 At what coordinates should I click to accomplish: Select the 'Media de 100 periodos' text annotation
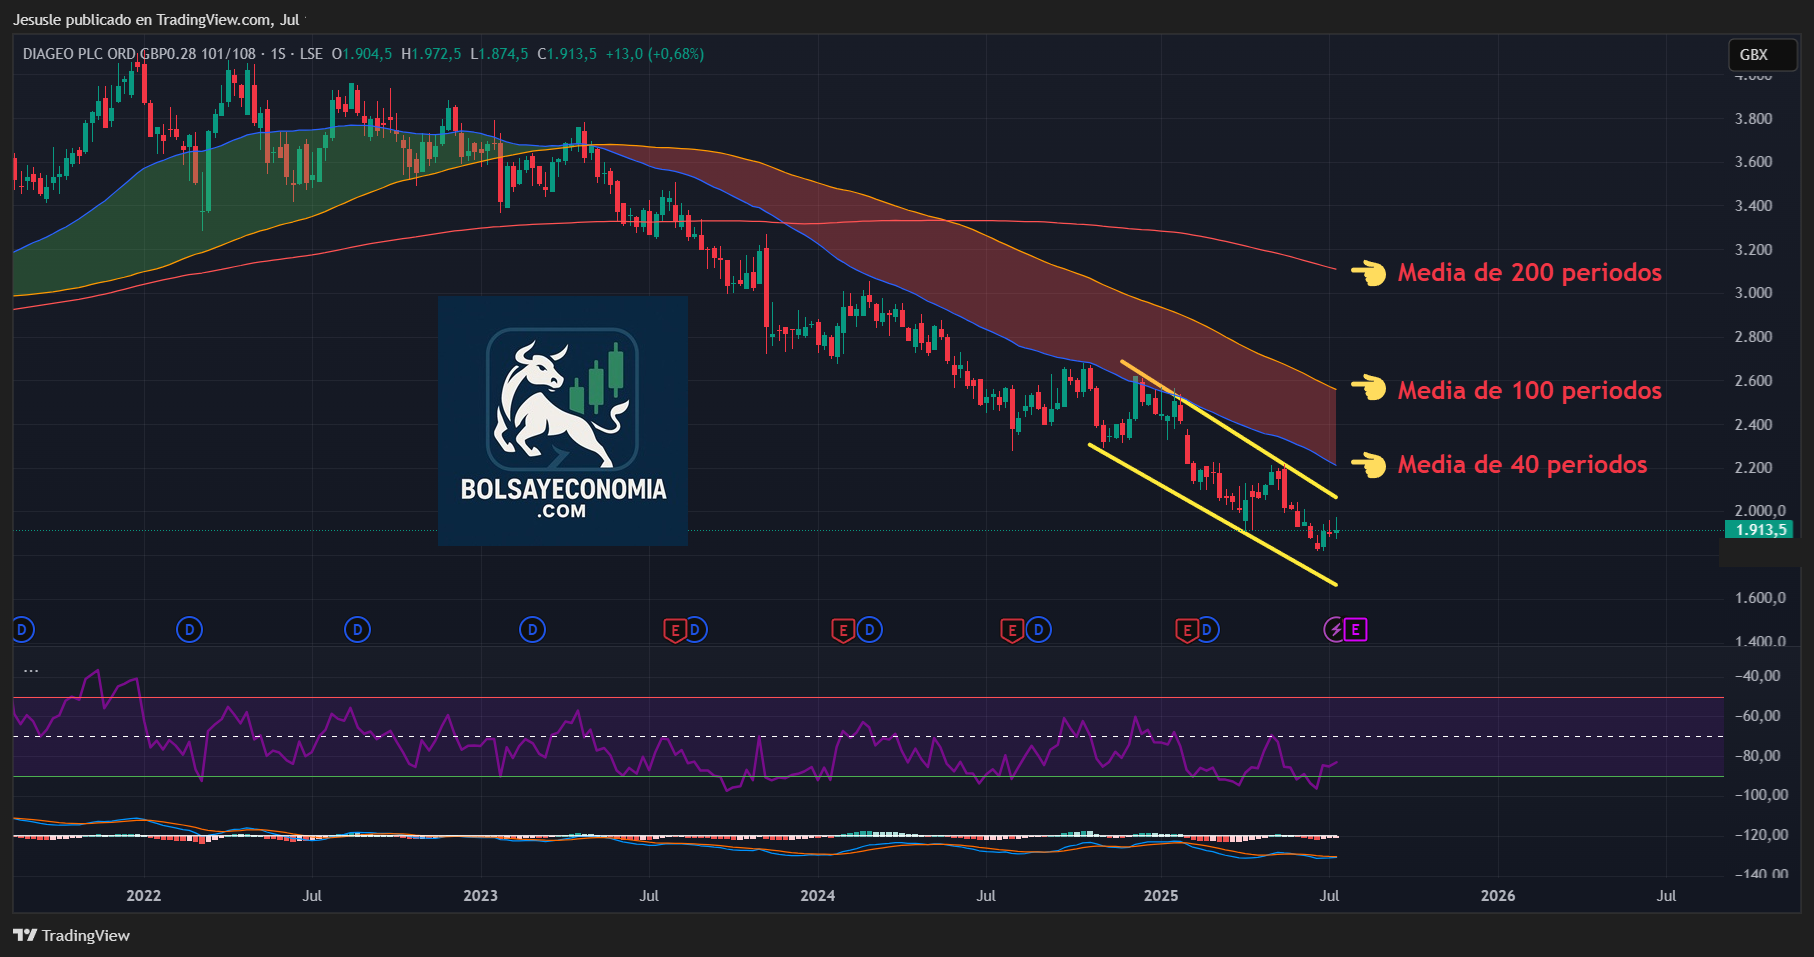pyautogui.click(x=1529, y=390)
